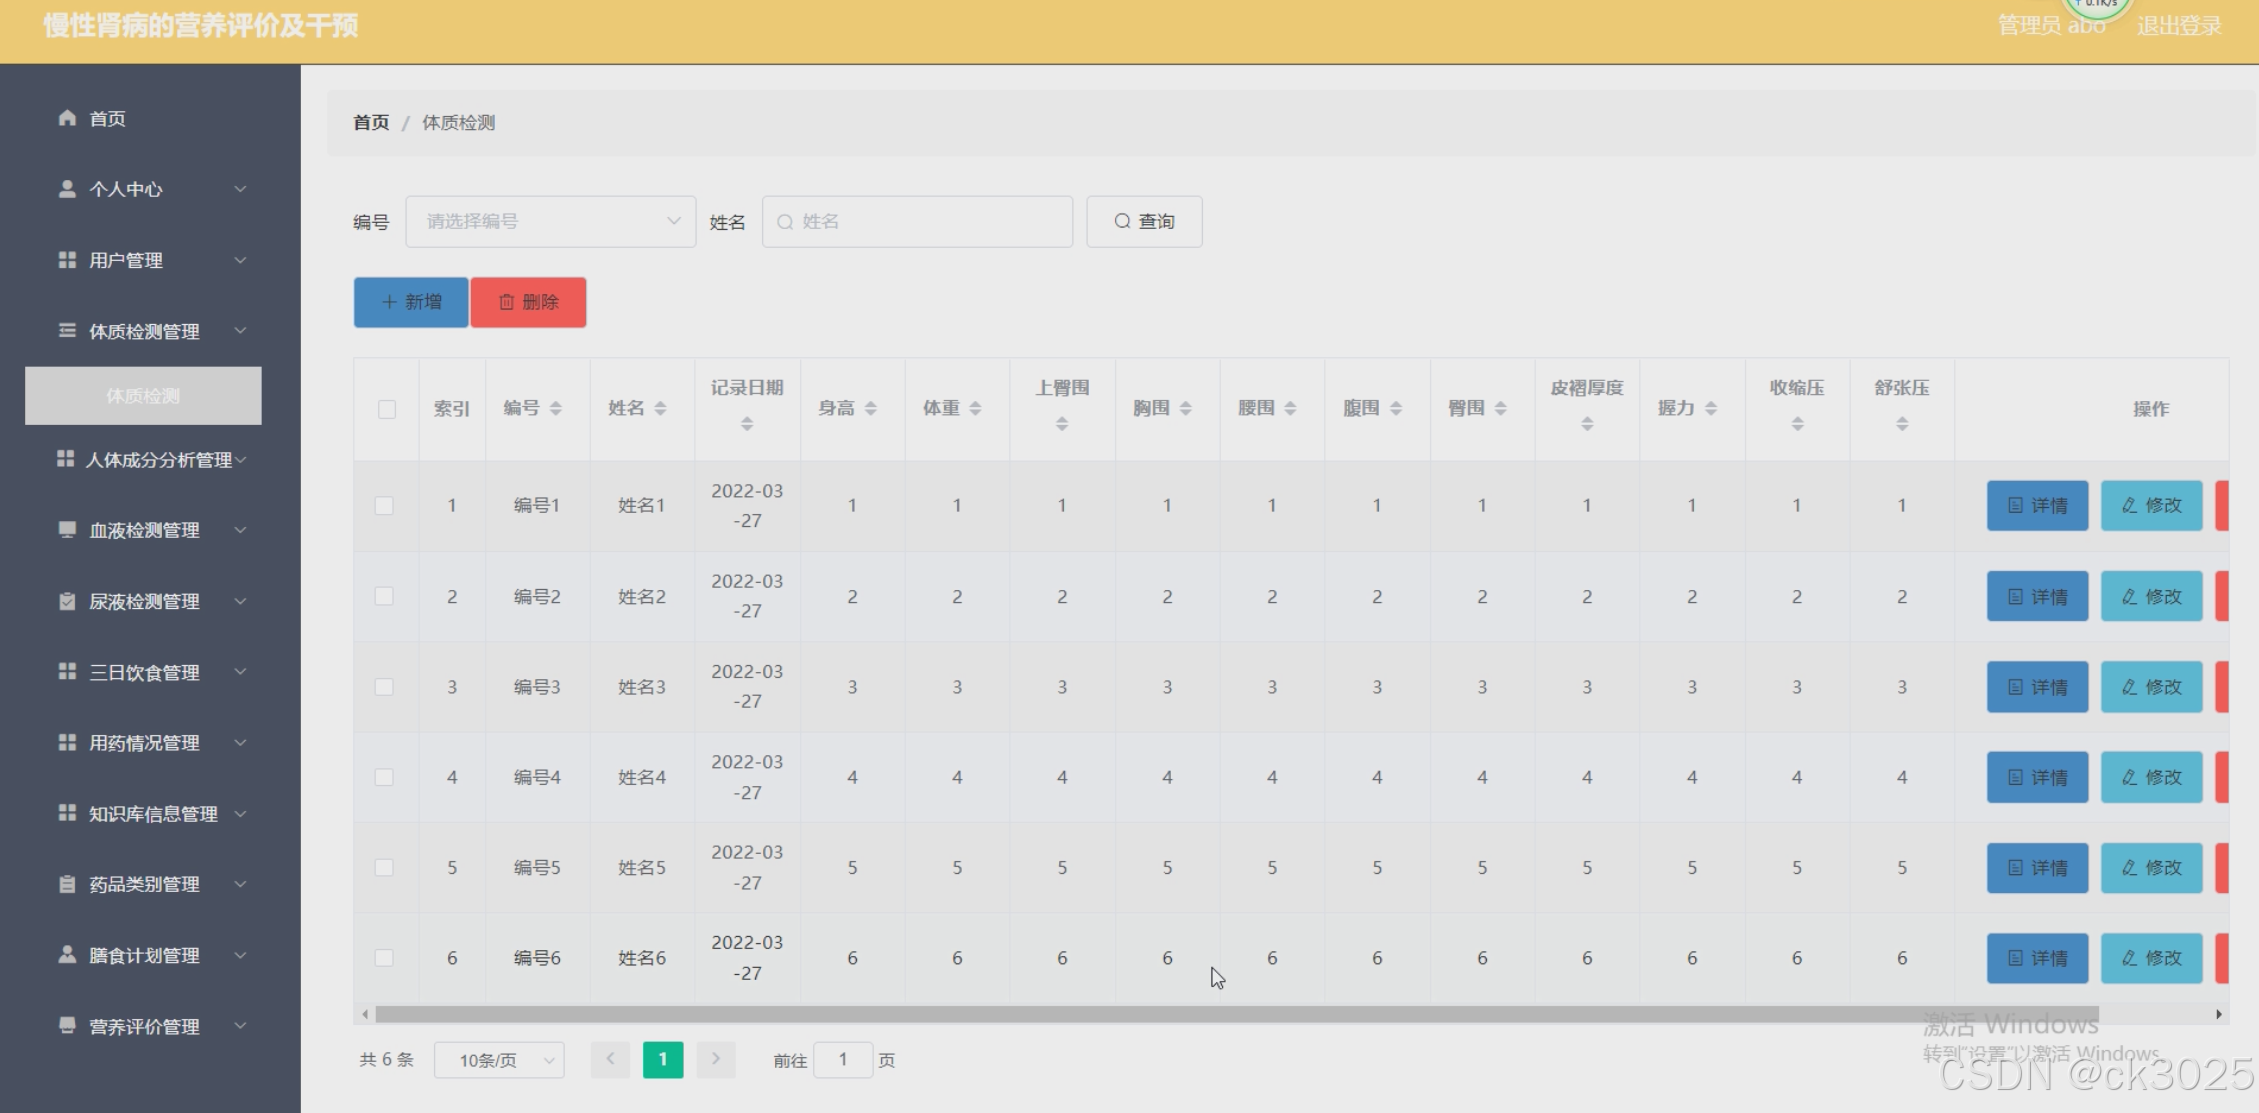This screenshot has height=1113, width=2259.
Task: Select the checkbox for row 编号6
Action: pyautogui.click(x=384, y=958)
